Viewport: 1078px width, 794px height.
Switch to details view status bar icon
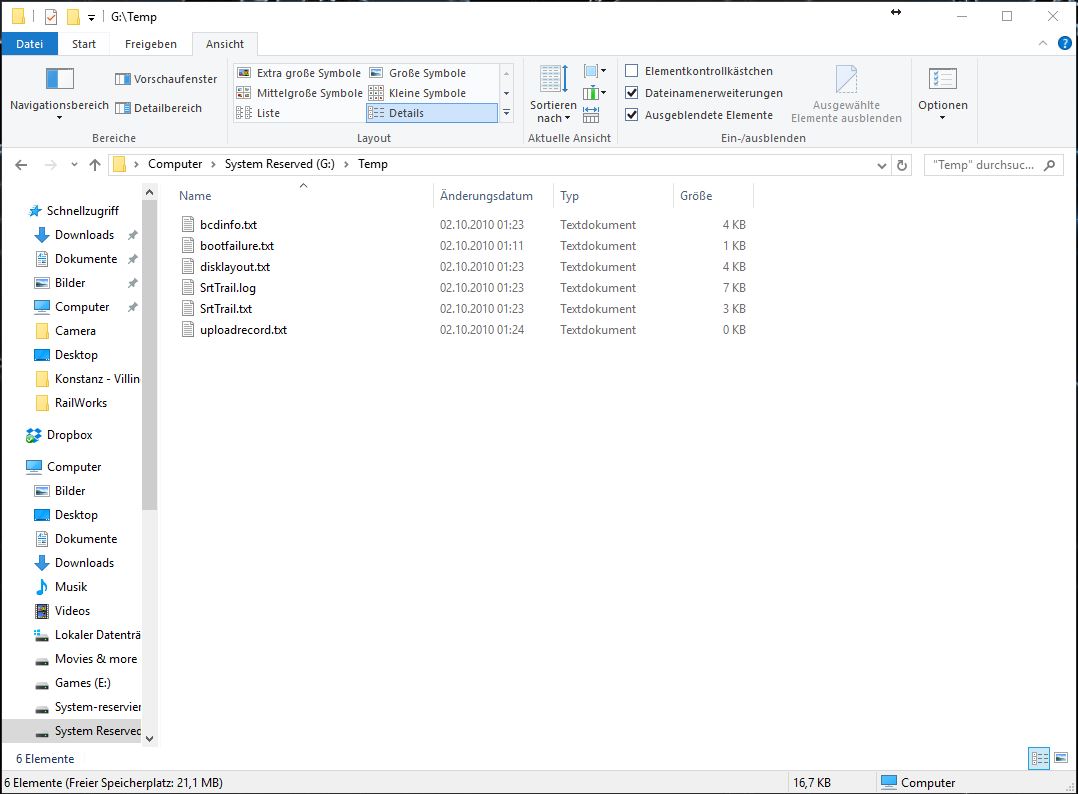tap(1039, 759)
